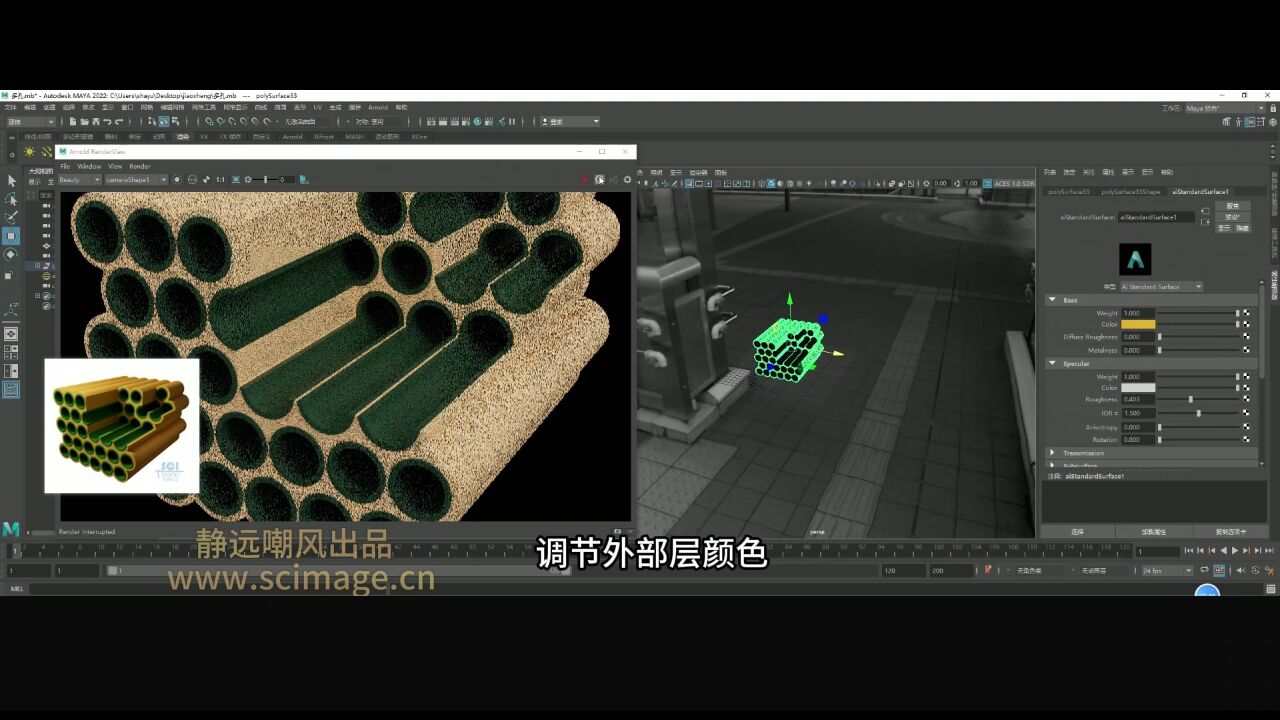
Task: Click the Focus button in Attribute Editor
Action: pos(1233,206)
